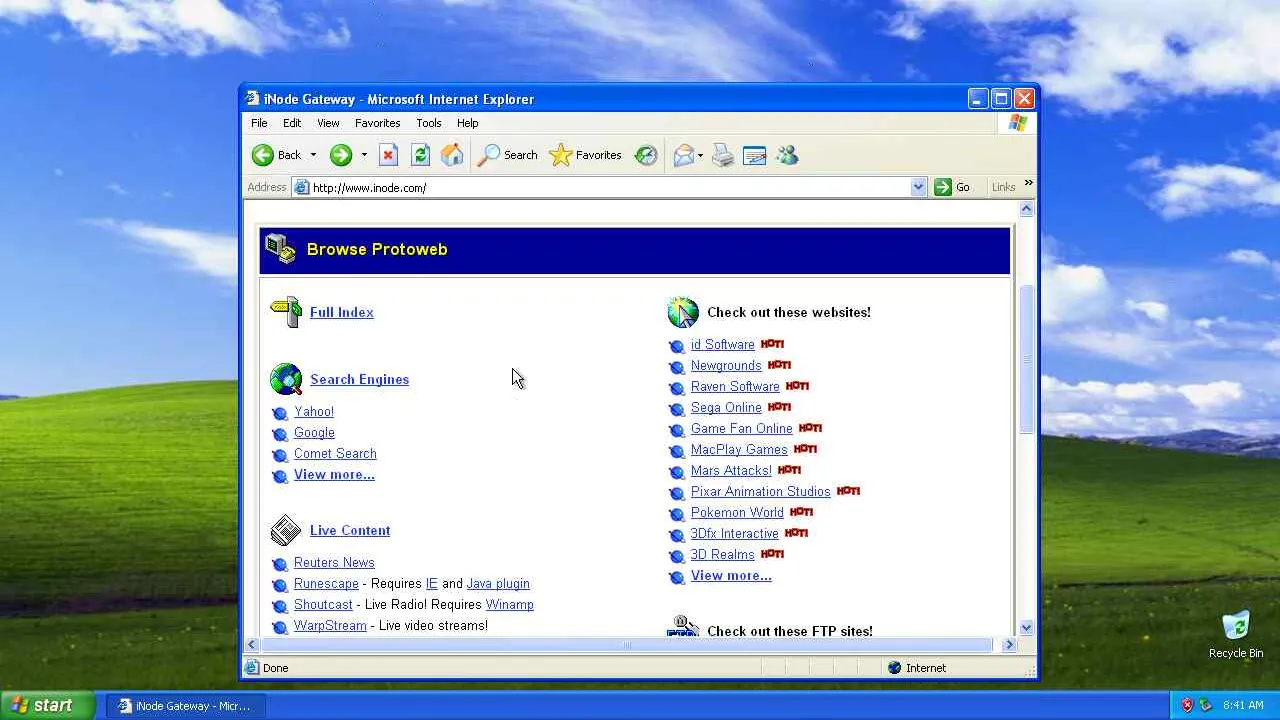Click into the Address bar URL field
This screenshot has height=720, width=1280.
(610, 187)
